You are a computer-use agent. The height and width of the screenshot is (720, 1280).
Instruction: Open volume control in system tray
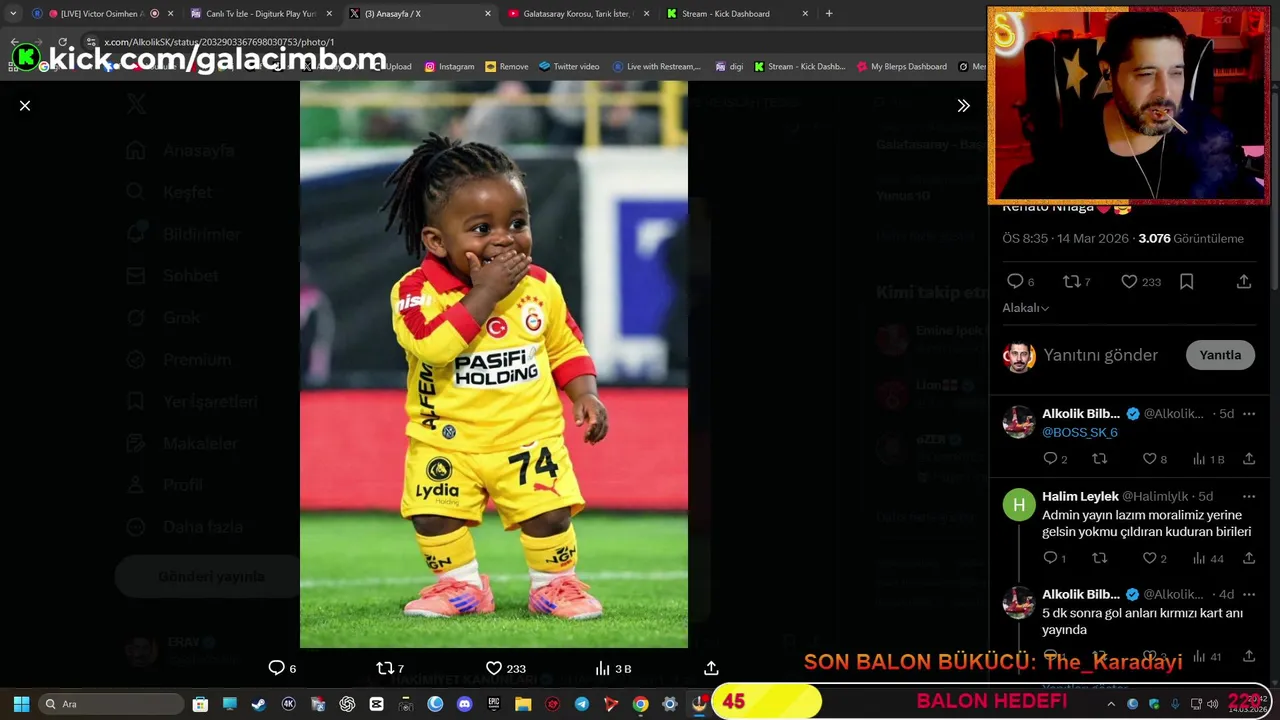(x=1212, y=704)
